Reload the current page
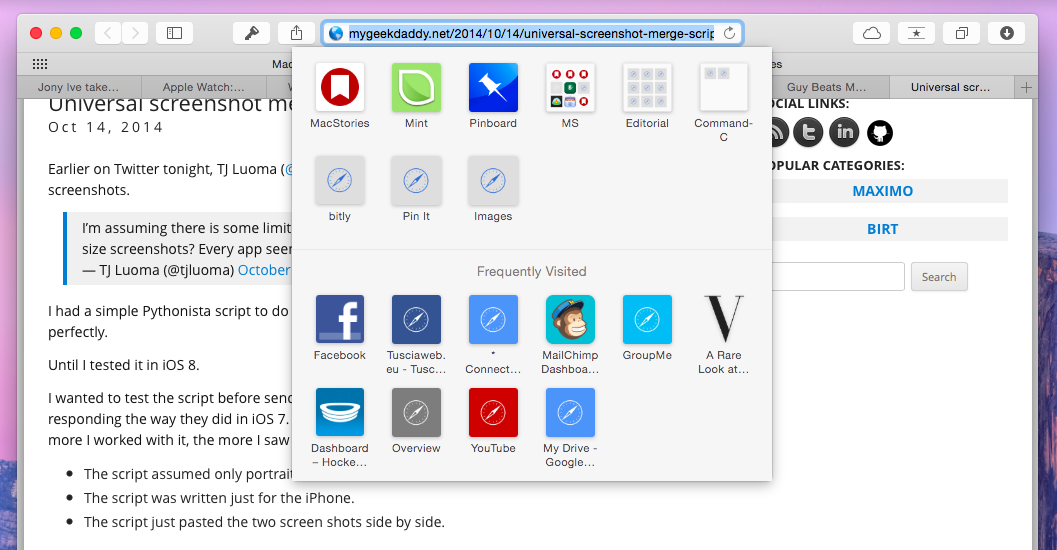Viewport: 1057px width, 550px height. point(729,33)
